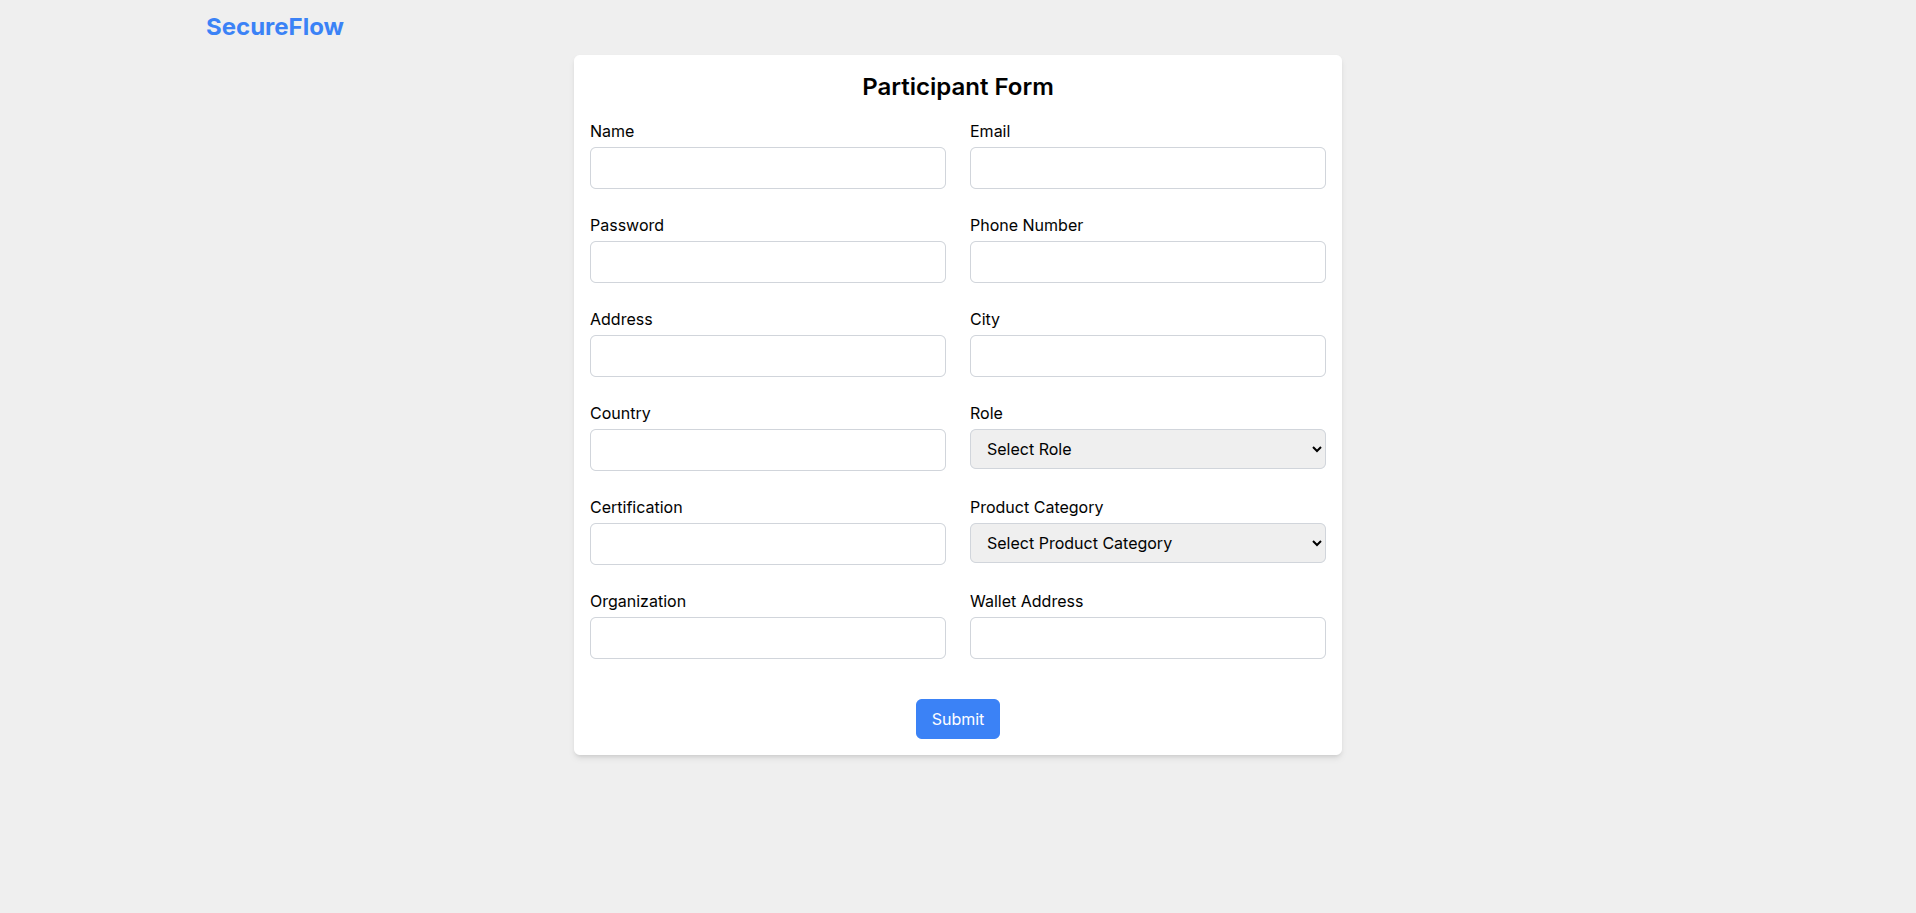The height and width of the screenshot is (913, 1916).
Task: Click the 'Wallet Address' label text
Action: [x=1026, y=602]
